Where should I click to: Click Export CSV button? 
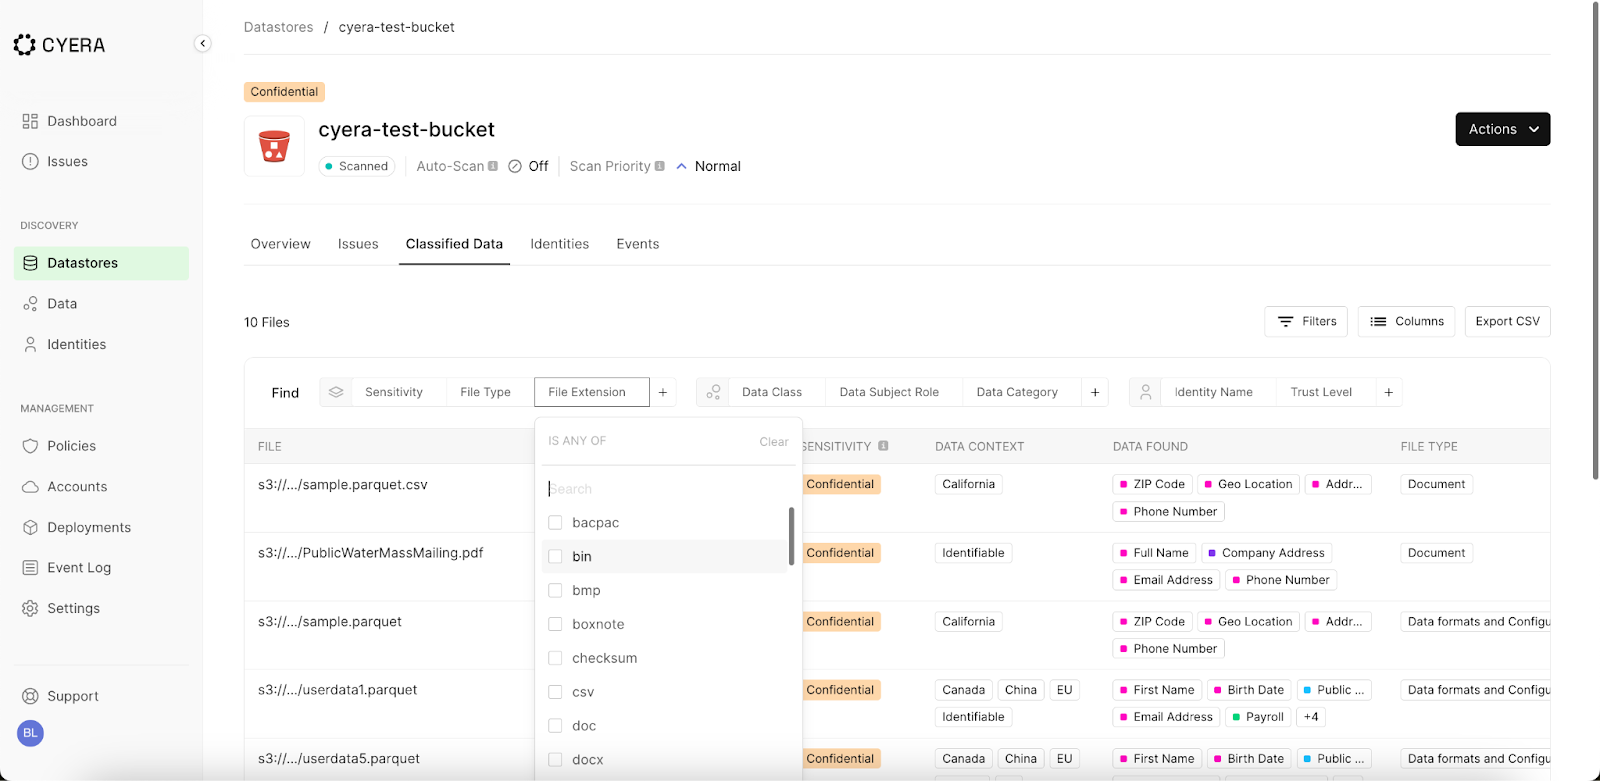click(x=1507, y=321)
